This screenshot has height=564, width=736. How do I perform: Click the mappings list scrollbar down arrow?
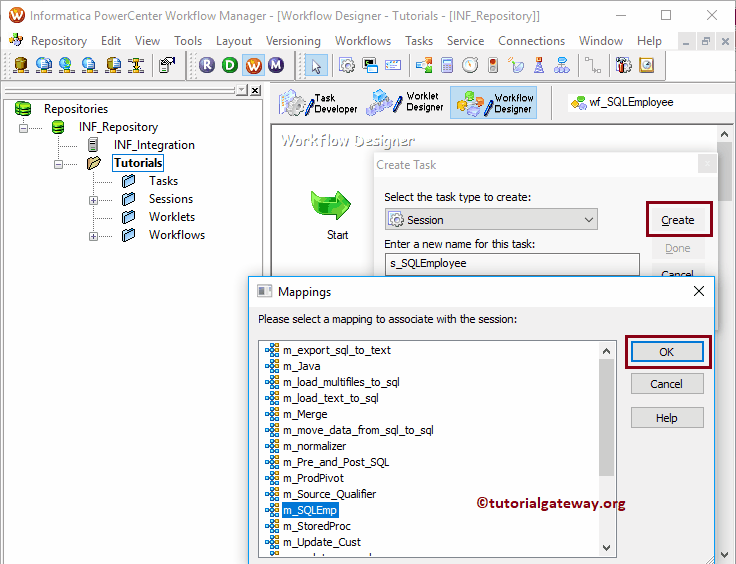tap(606, 548)
